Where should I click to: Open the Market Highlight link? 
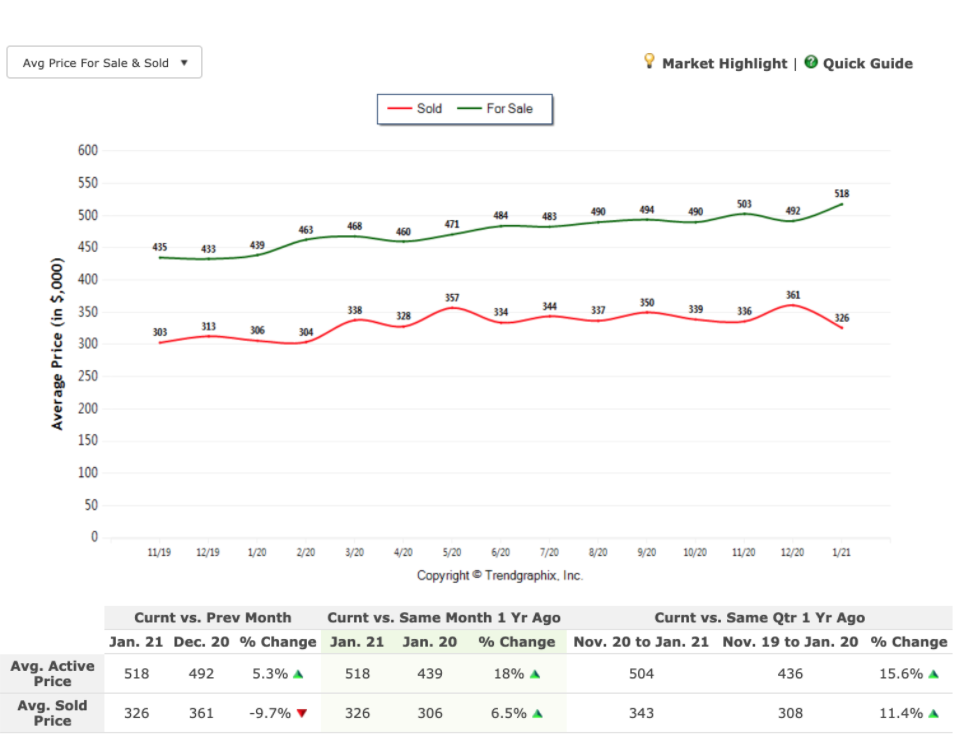coord(724,63)
